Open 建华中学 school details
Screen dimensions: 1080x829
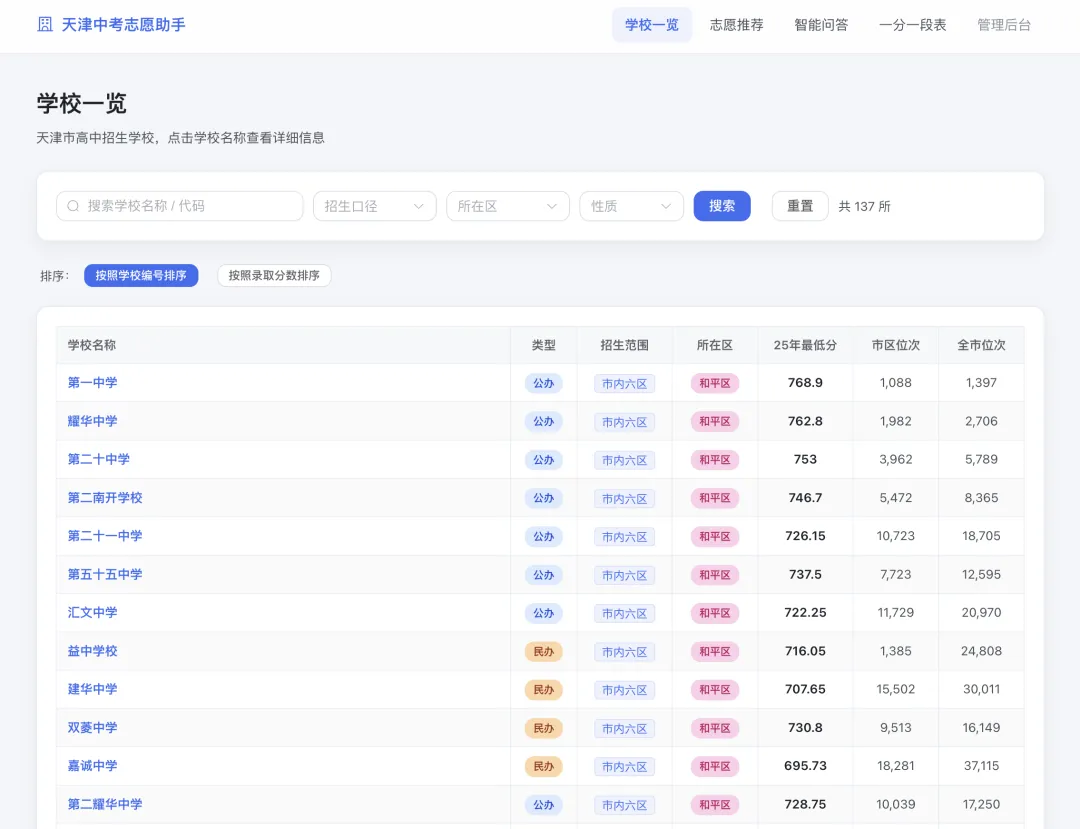pos(92,689)
